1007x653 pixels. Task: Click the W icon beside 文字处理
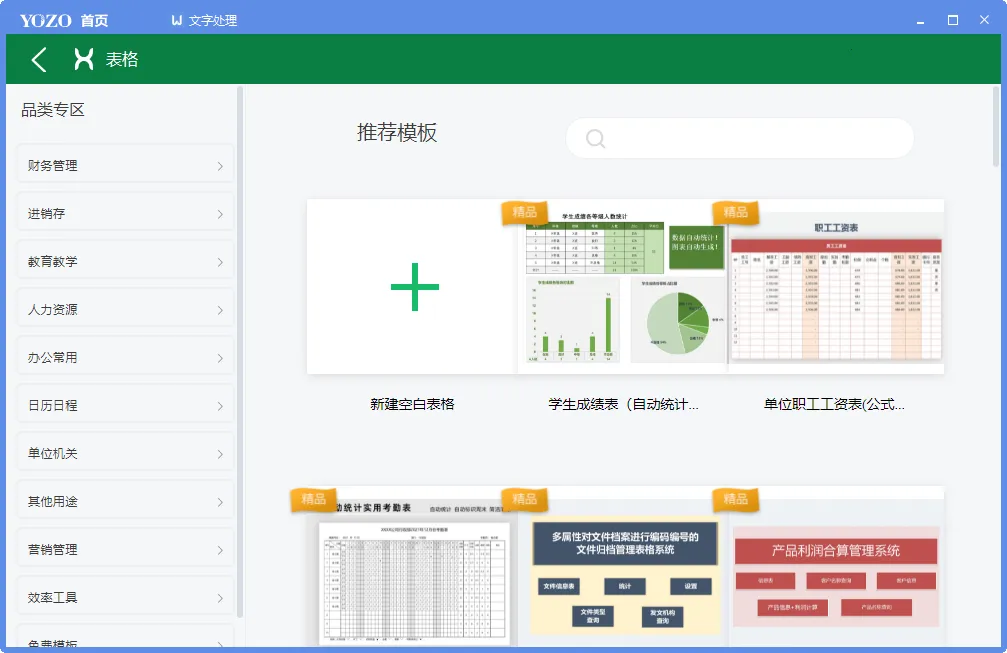tap(177, 21)
